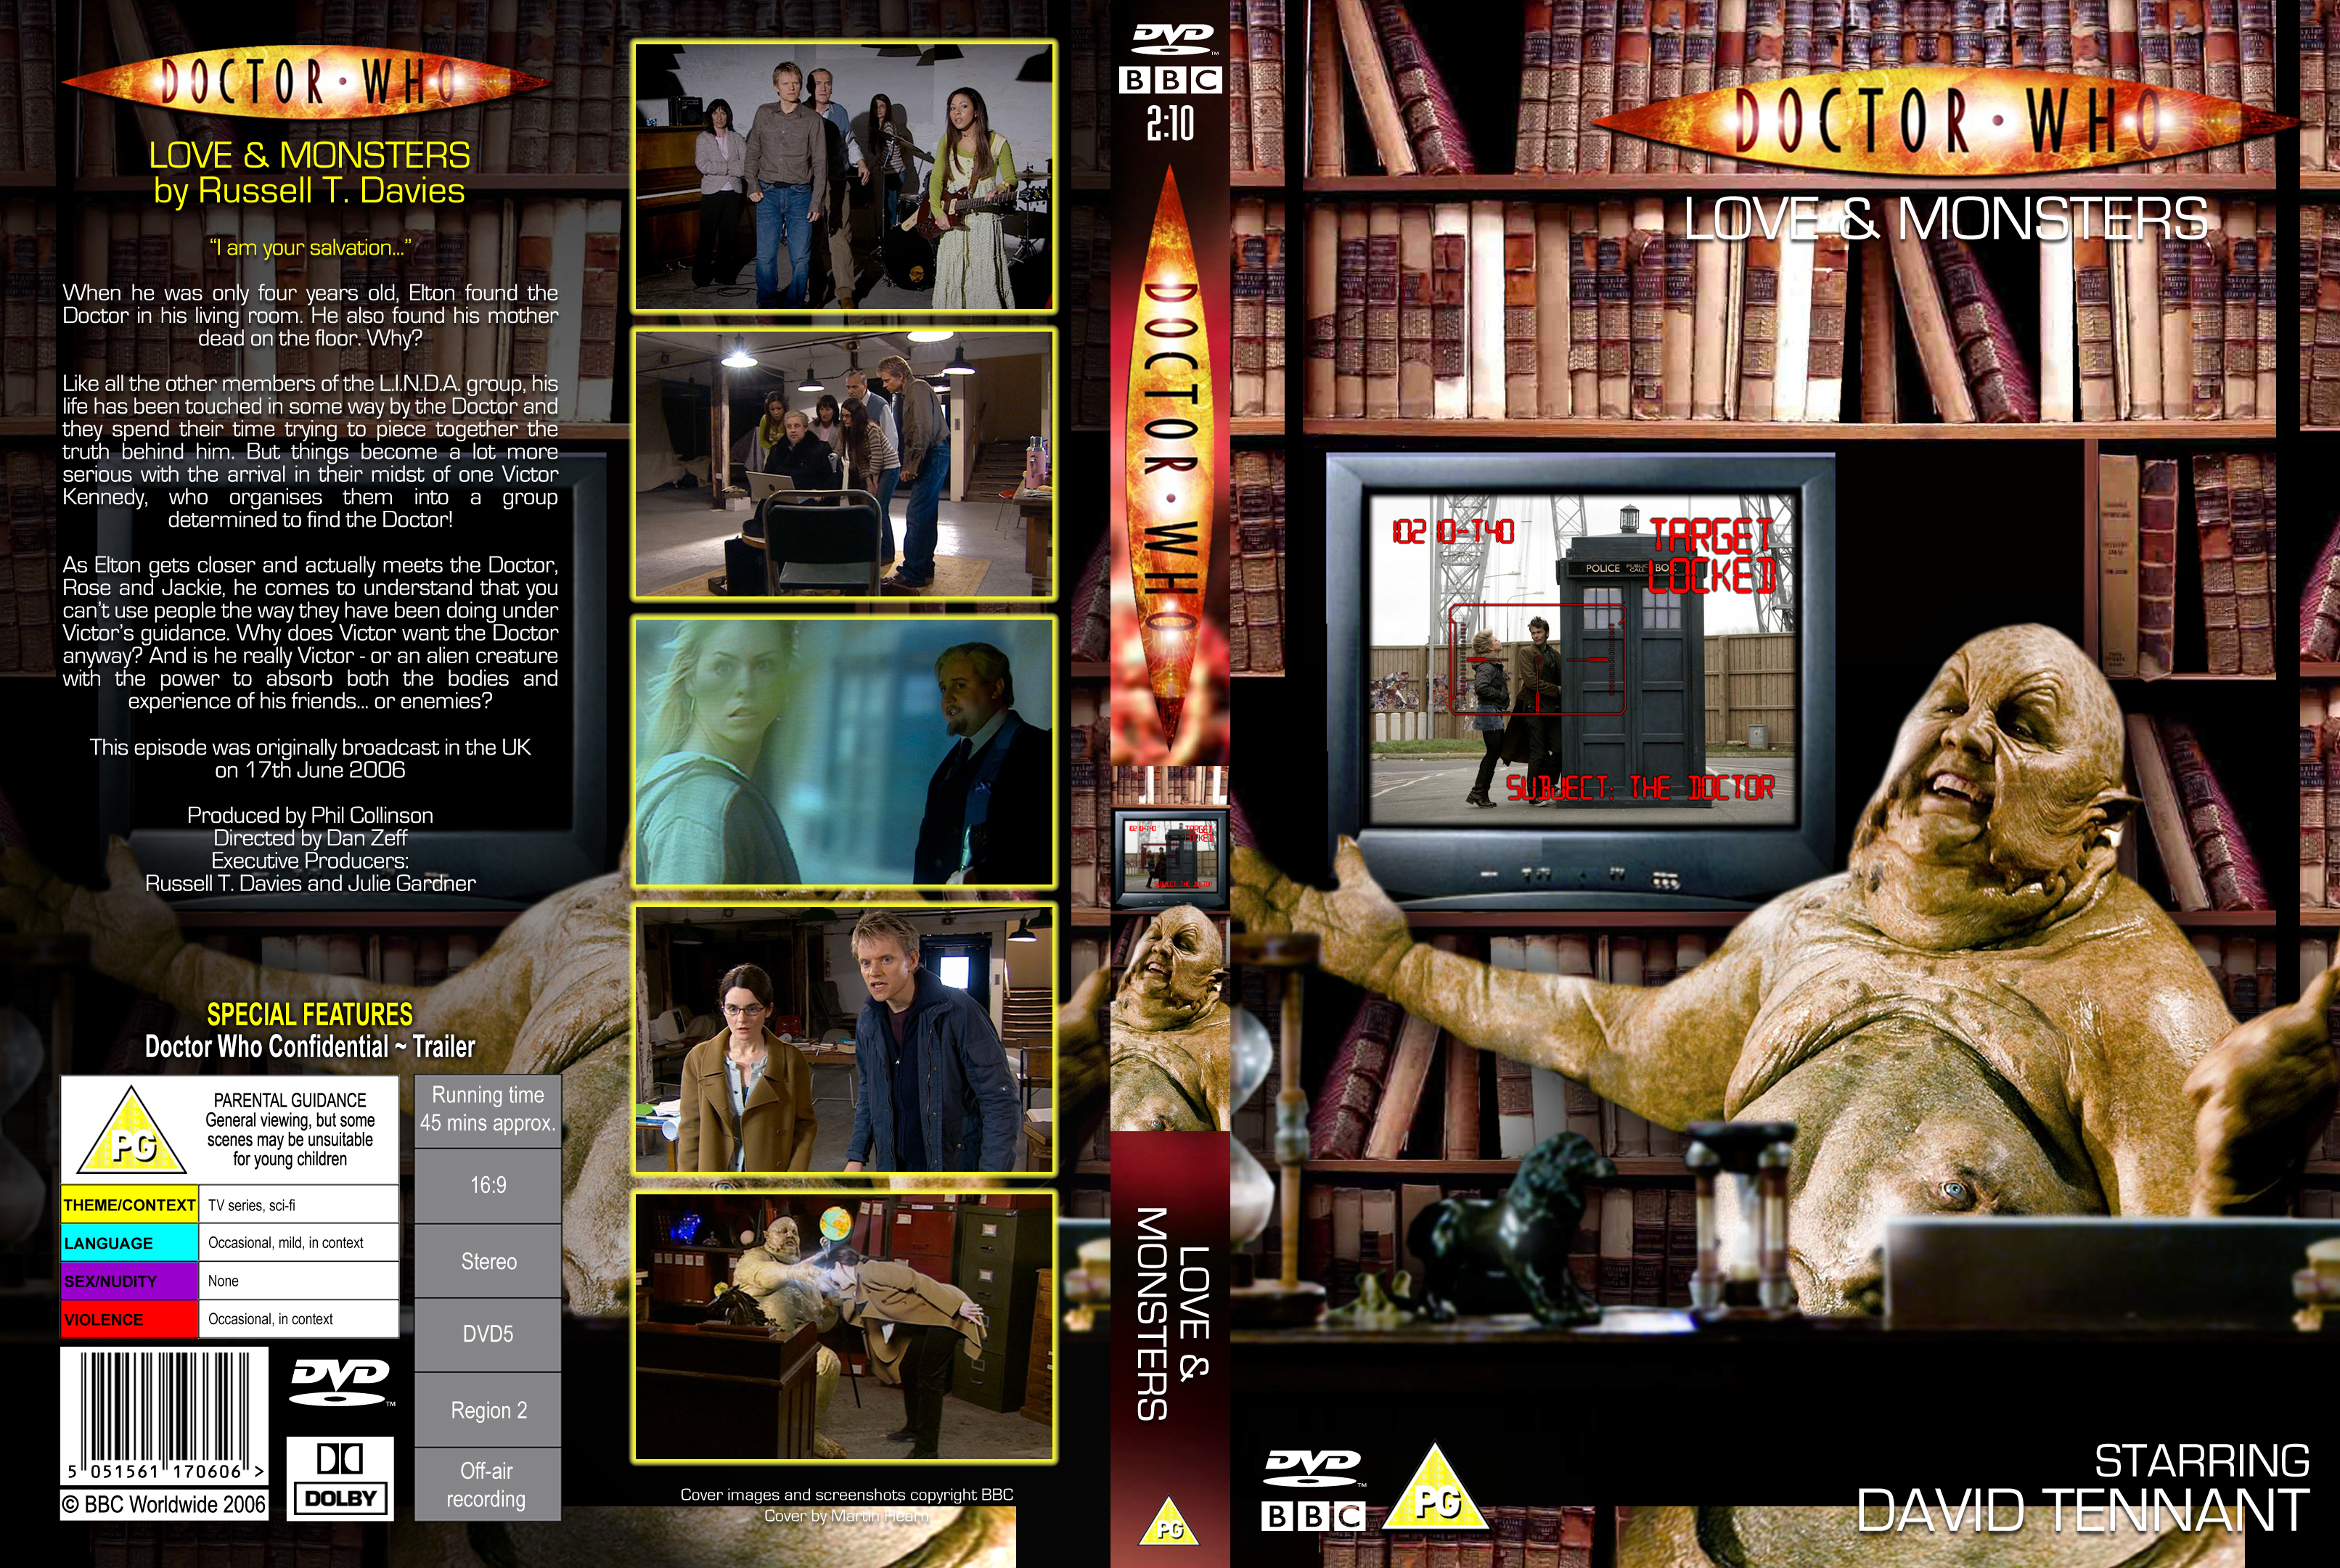Click the BBC logo on the front cover
This screenshot has height=1568, width=2340.
[x=1313, y=1516]
